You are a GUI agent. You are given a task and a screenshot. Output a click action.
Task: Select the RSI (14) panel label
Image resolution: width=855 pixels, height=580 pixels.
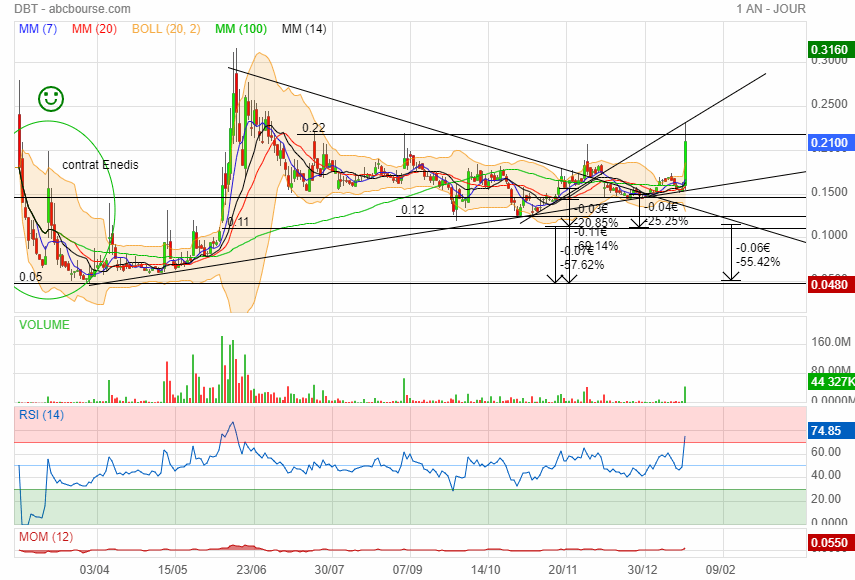[x=41, y=415]
